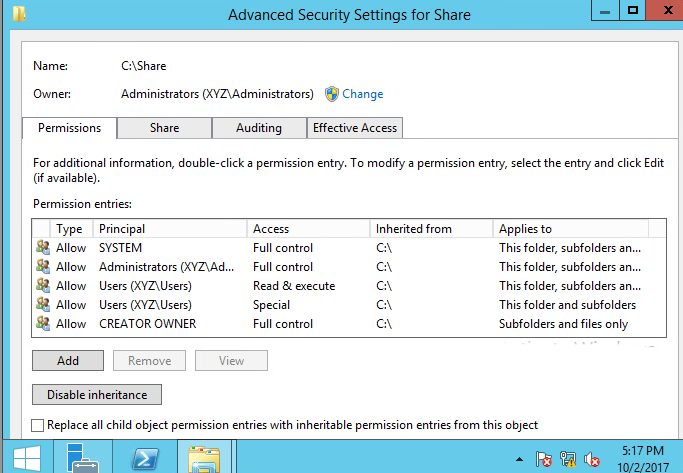Sort entries by the Principal column header

170,229
